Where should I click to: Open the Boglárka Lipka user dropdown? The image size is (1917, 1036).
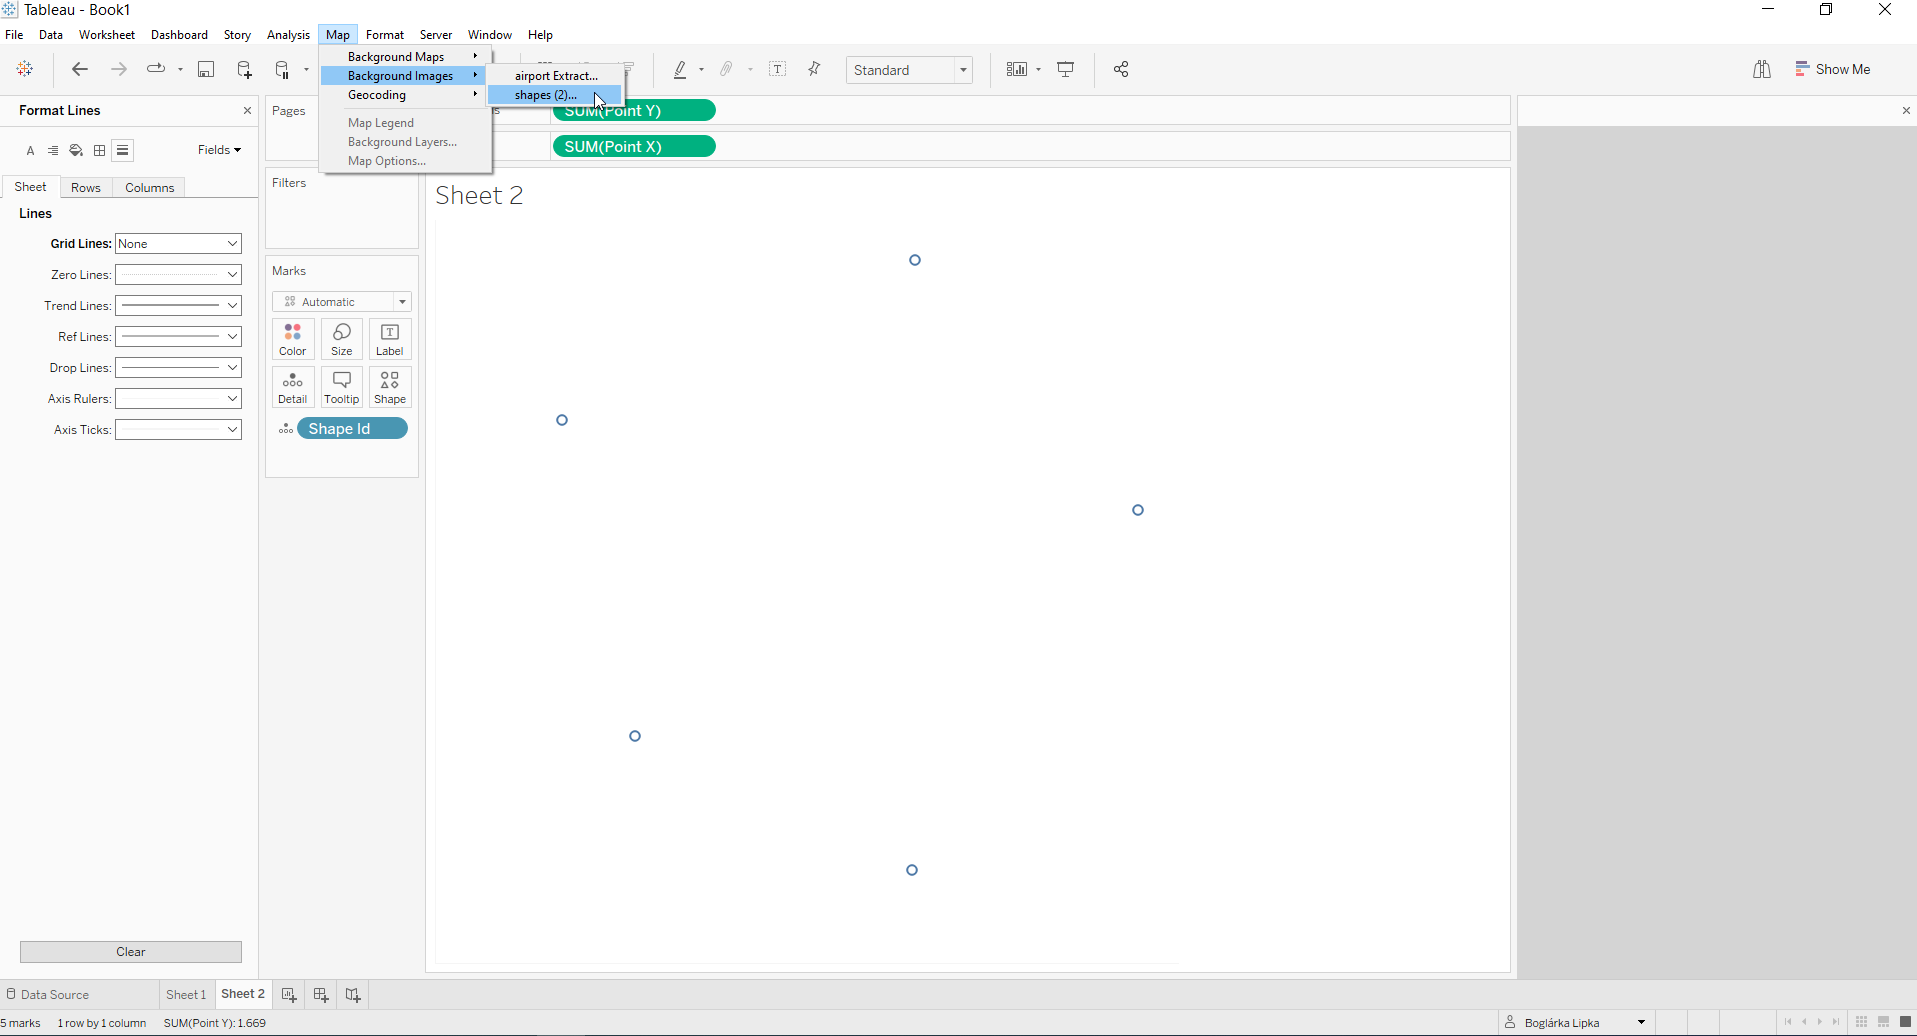1576,1023
